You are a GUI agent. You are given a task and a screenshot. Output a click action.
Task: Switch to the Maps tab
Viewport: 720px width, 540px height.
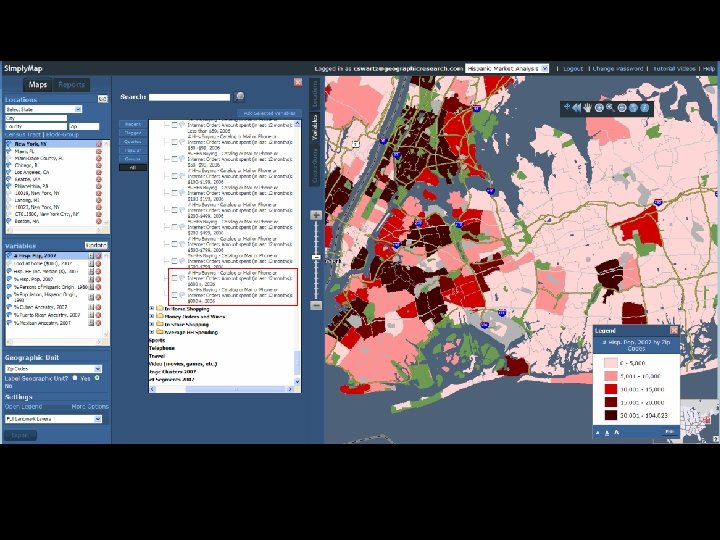[x=38, y=84]
